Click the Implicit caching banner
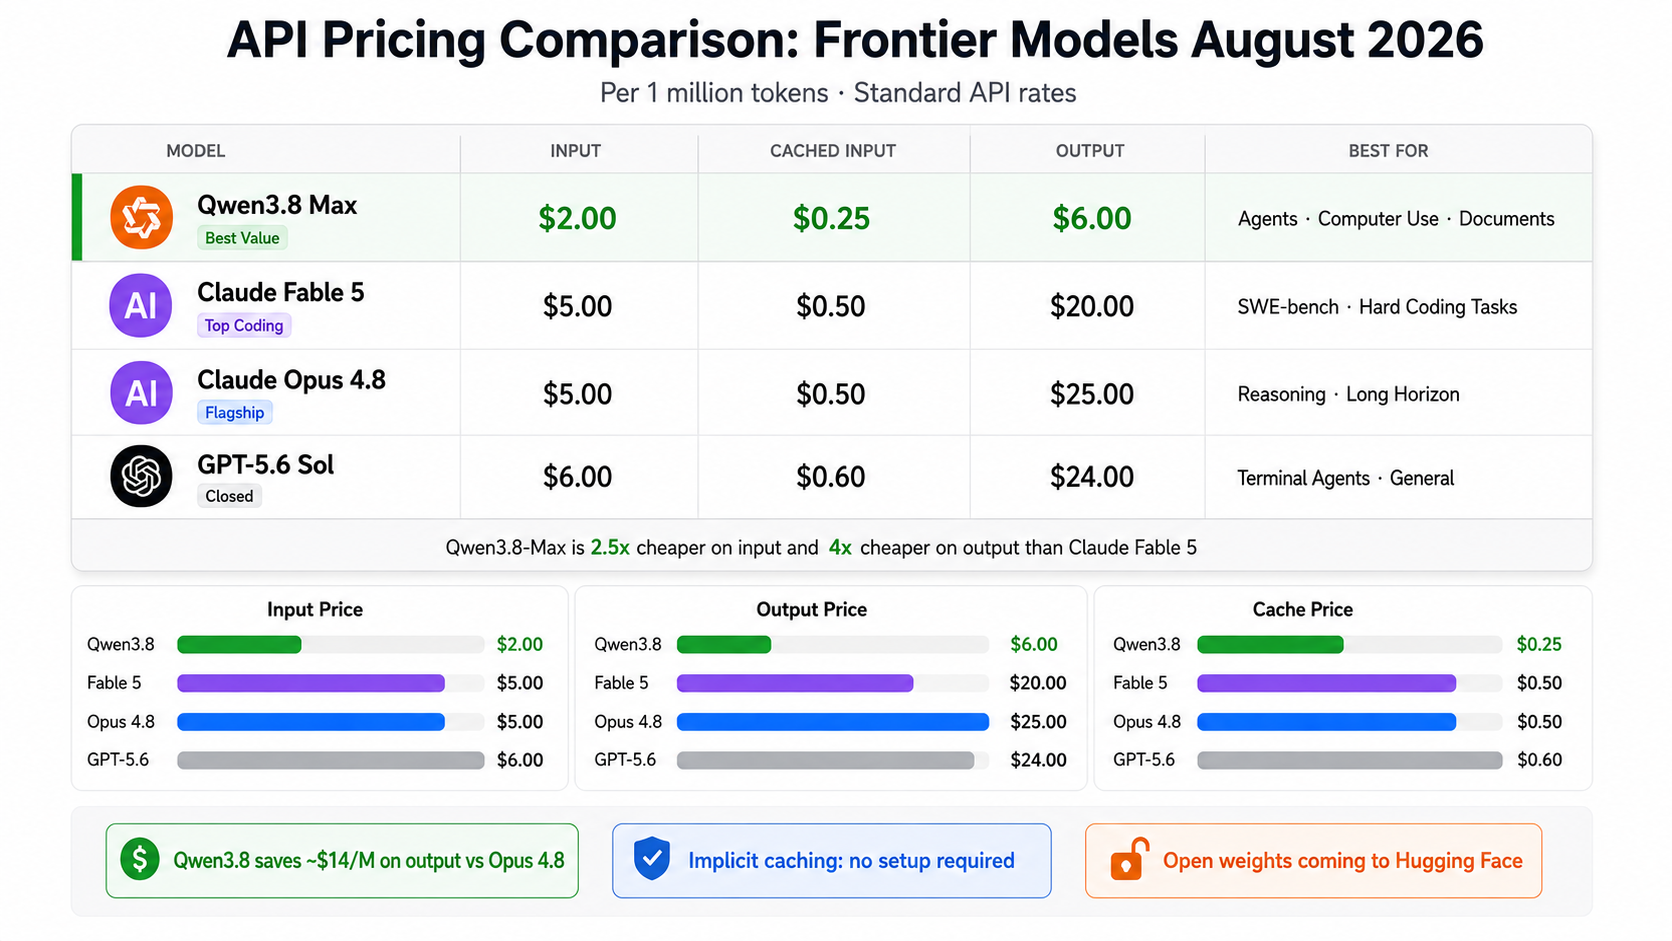This screenshot has width=1672, height=941. click(831, 860)
